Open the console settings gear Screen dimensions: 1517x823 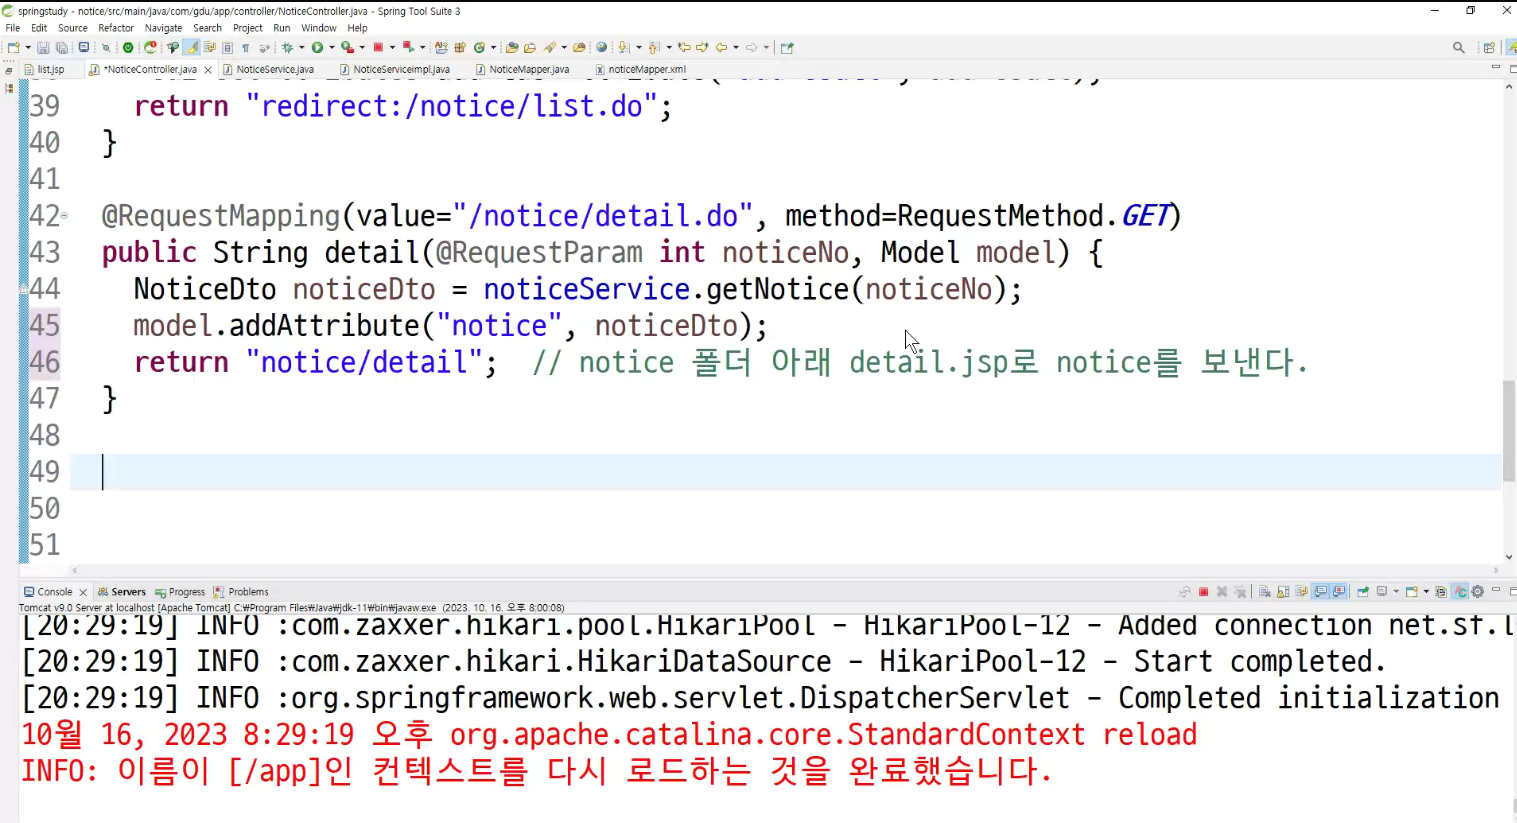[x=1477, y=592]
